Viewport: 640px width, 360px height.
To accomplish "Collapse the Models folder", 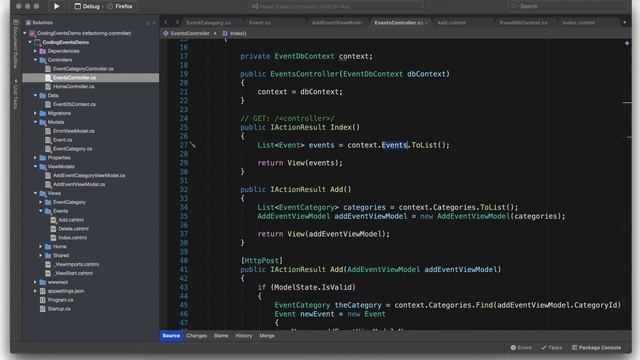I will (36, 122).
